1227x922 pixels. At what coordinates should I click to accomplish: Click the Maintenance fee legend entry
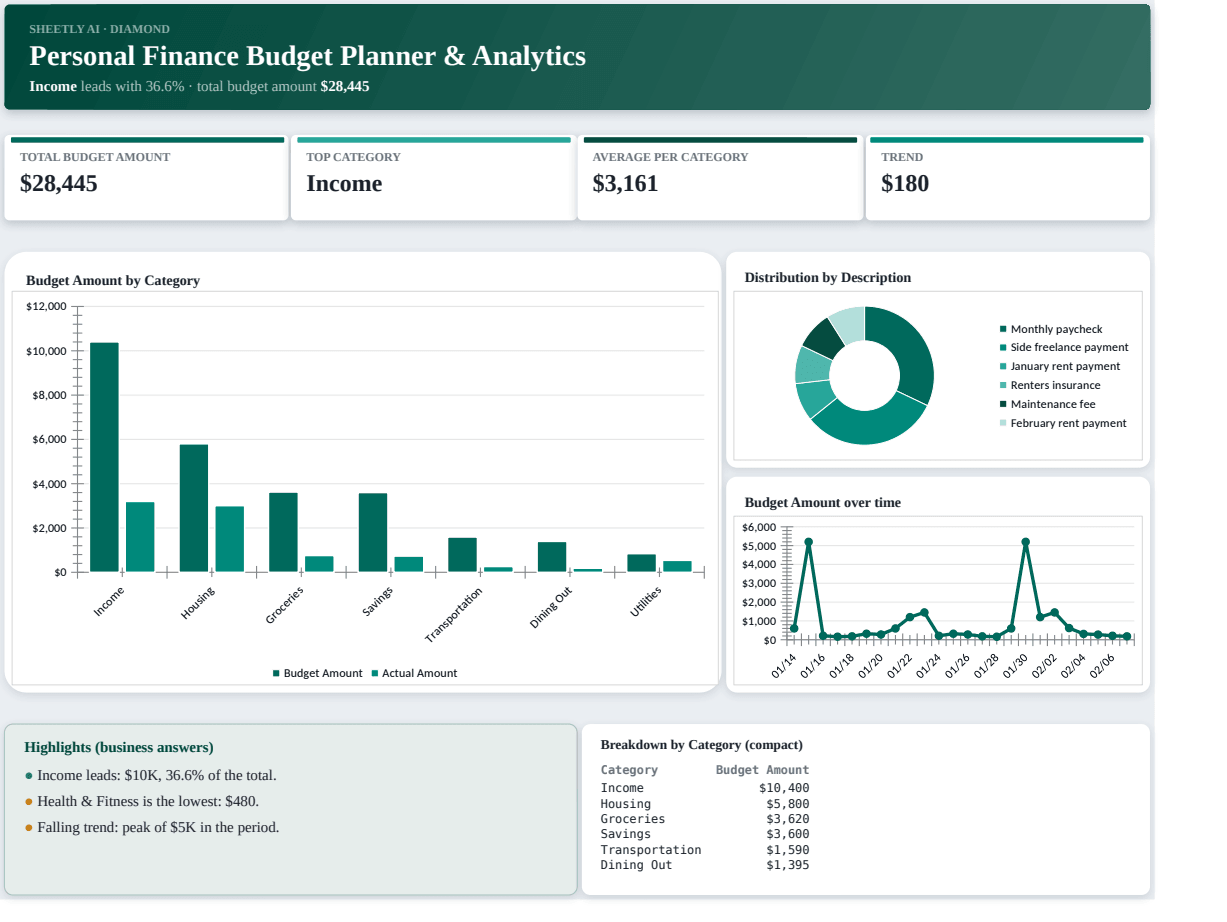(1048, 405)
